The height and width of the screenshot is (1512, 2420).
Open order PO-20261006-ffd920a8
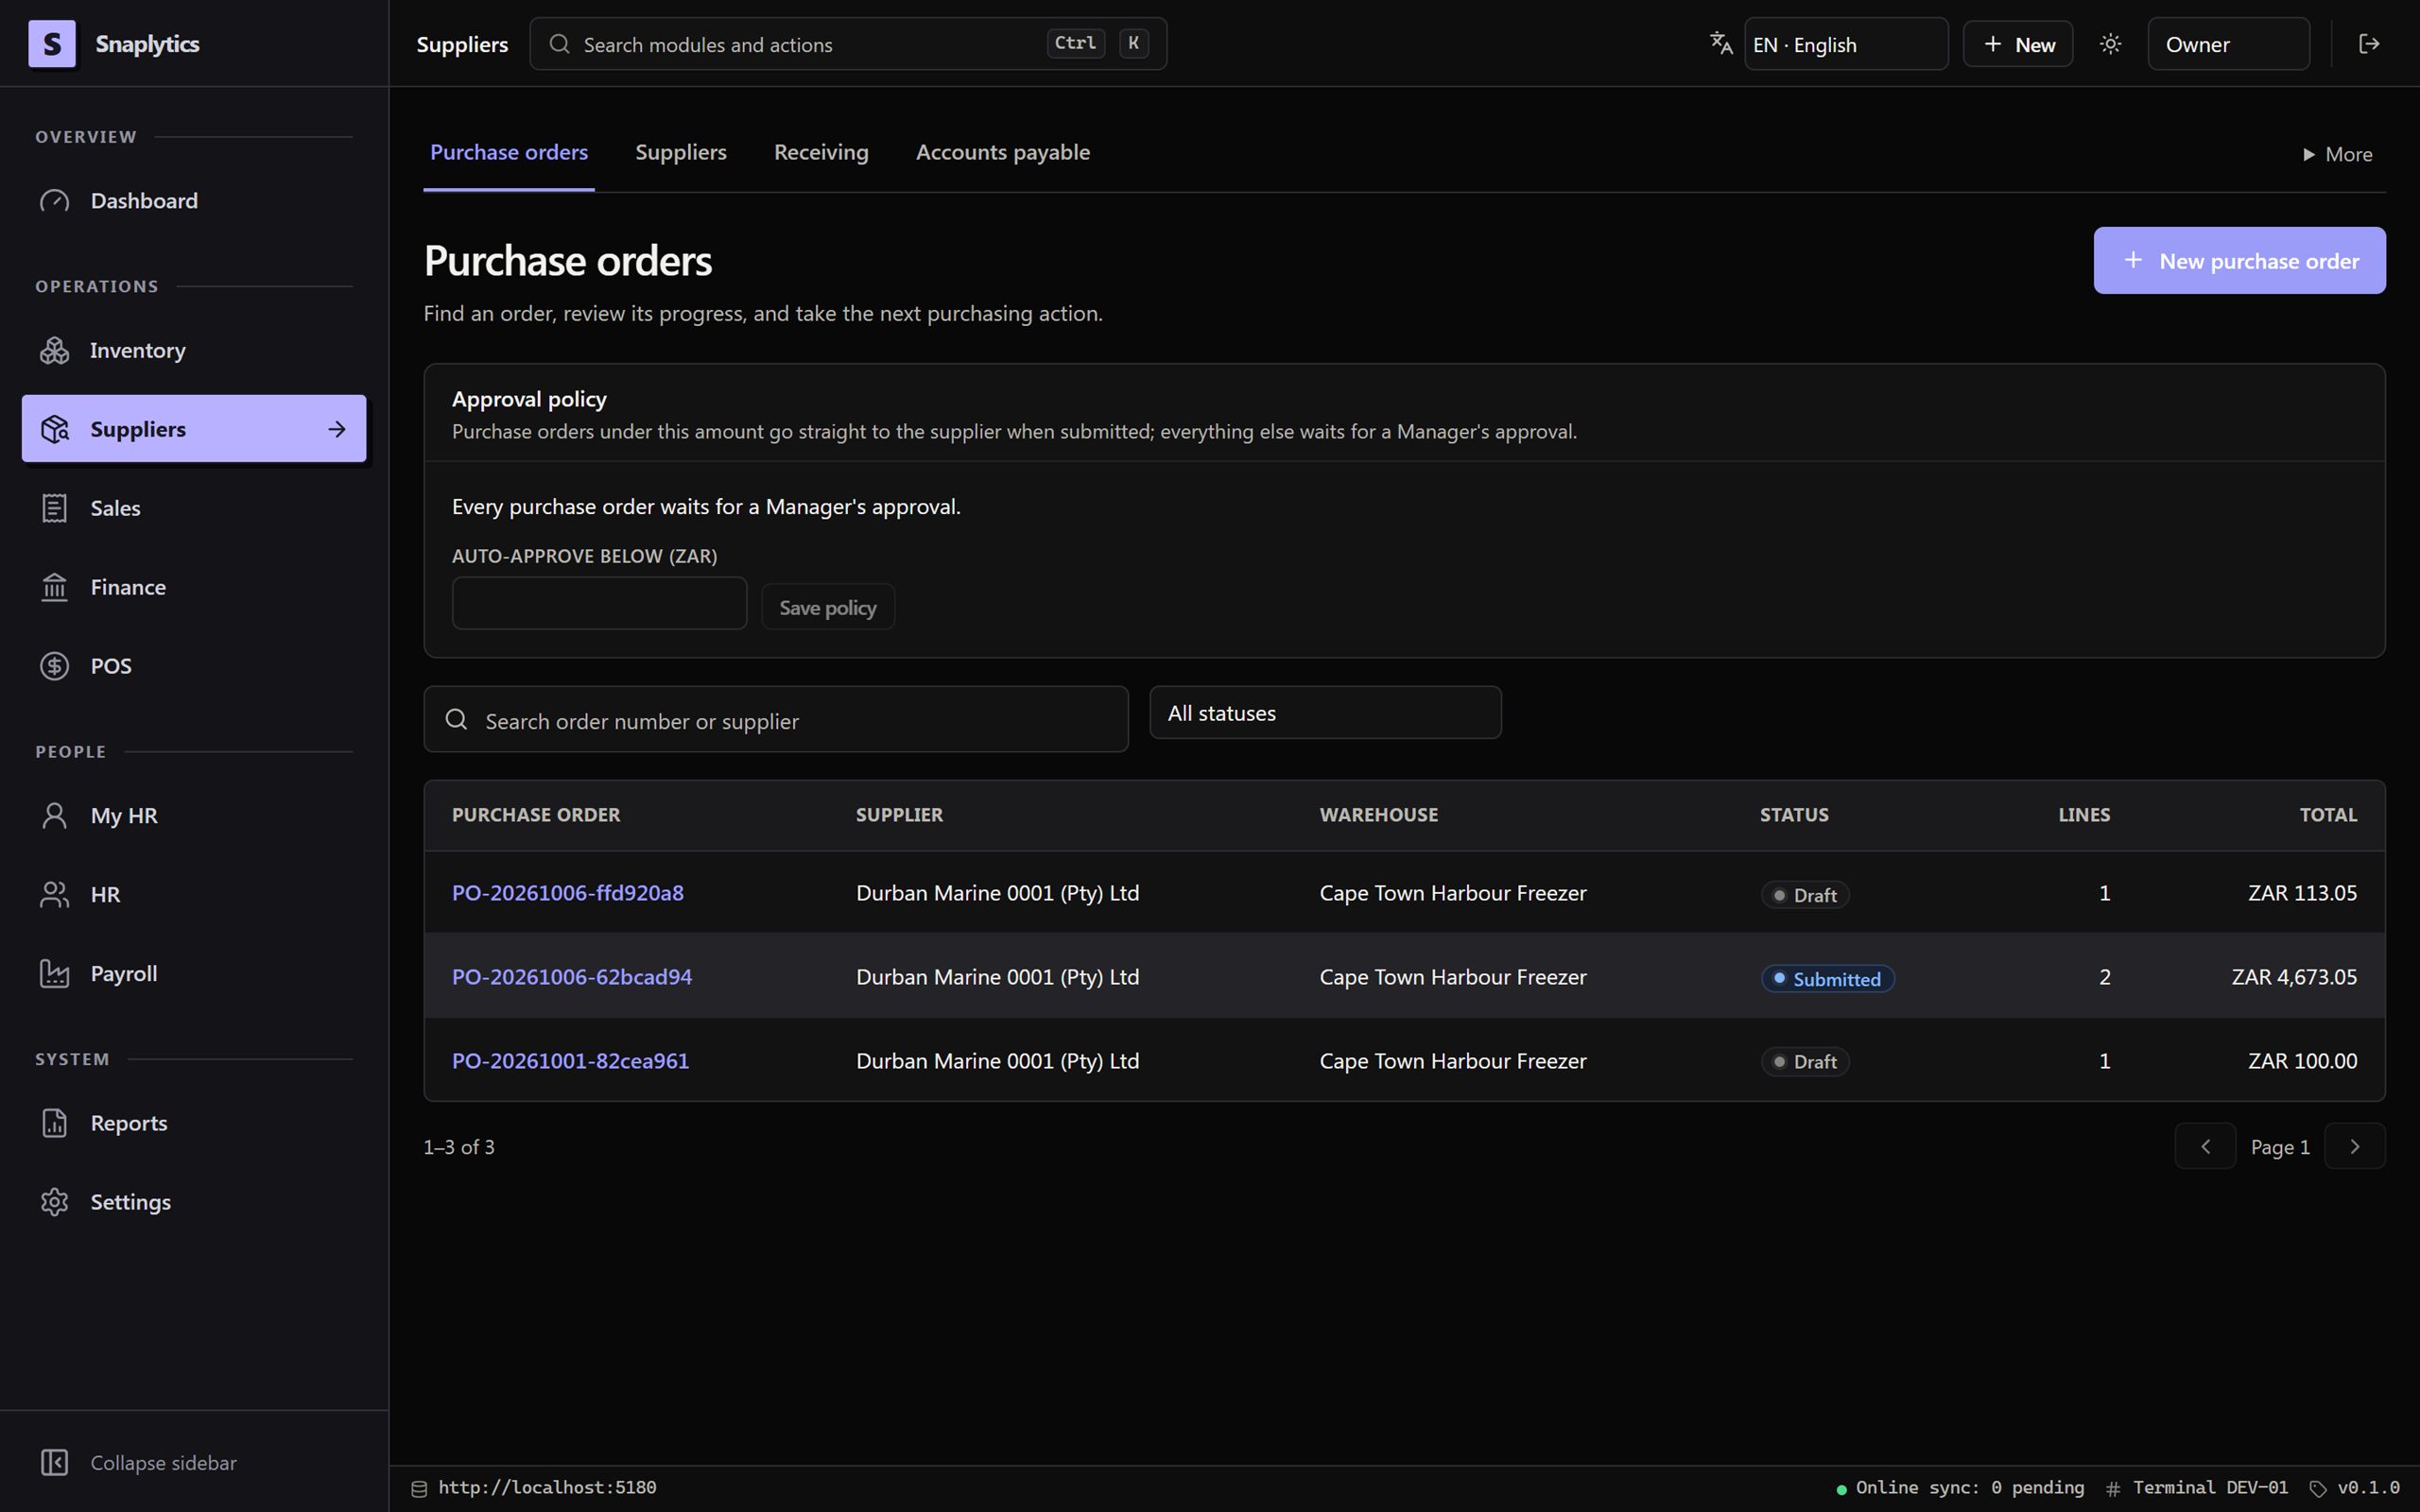coord(568,893)
